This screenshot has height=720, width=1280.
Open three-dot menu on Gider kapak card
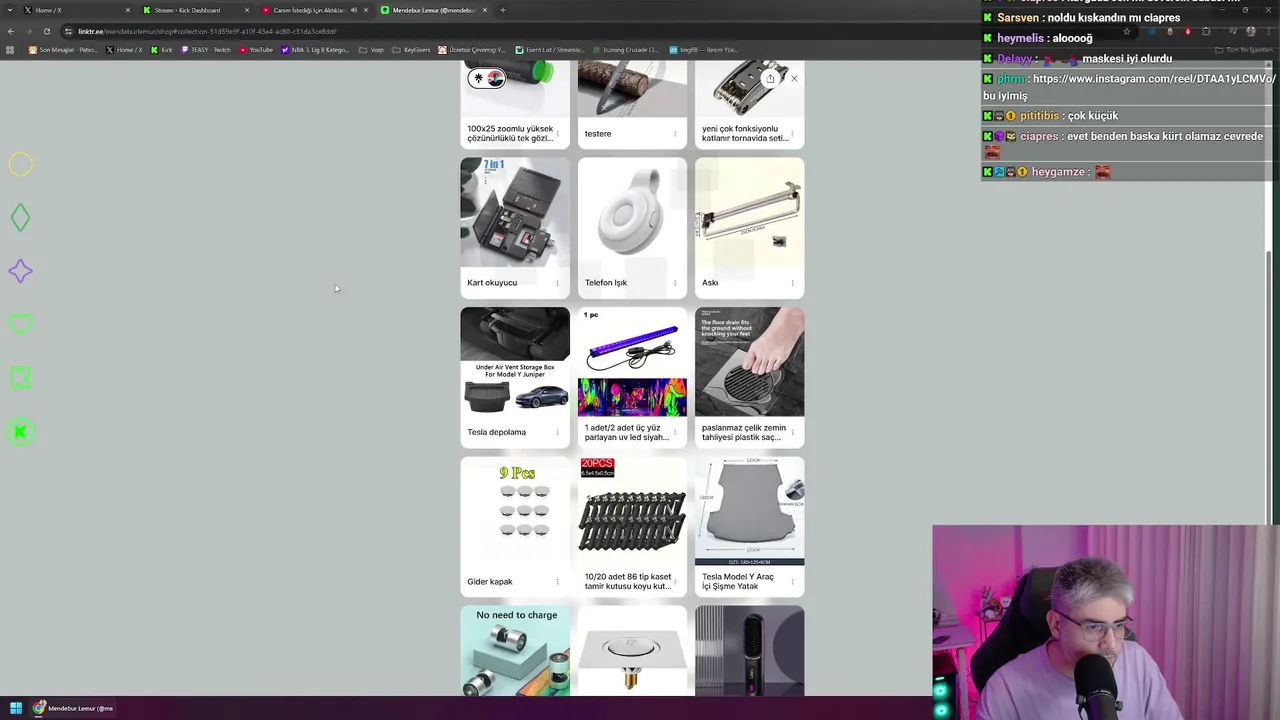(557, 582)
